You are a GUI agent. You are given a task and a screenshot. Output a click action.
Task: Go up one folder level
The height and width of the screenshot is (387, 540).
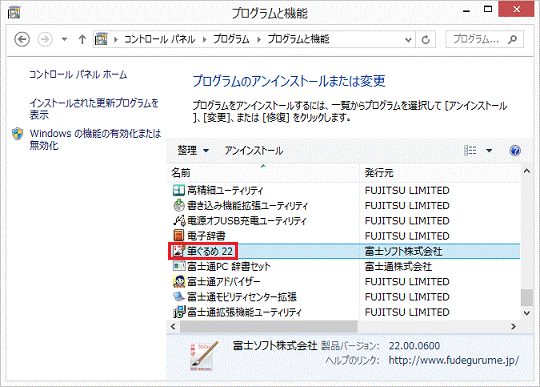point(82,39)
